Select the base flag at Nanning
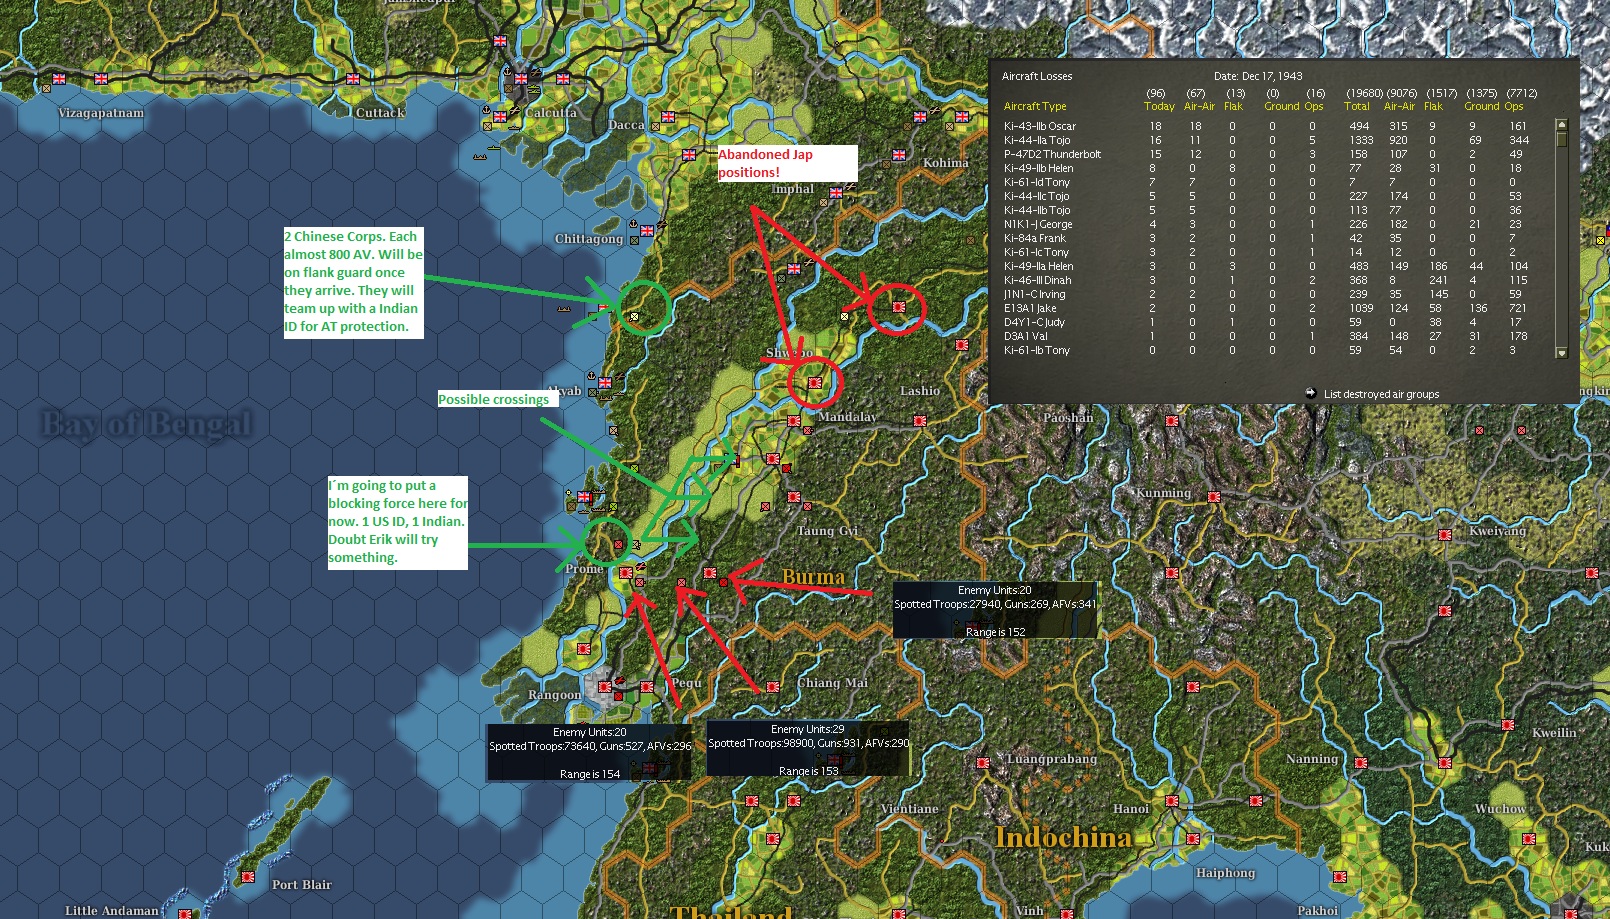This screenshot has height=919, width=1610. 1360,763
